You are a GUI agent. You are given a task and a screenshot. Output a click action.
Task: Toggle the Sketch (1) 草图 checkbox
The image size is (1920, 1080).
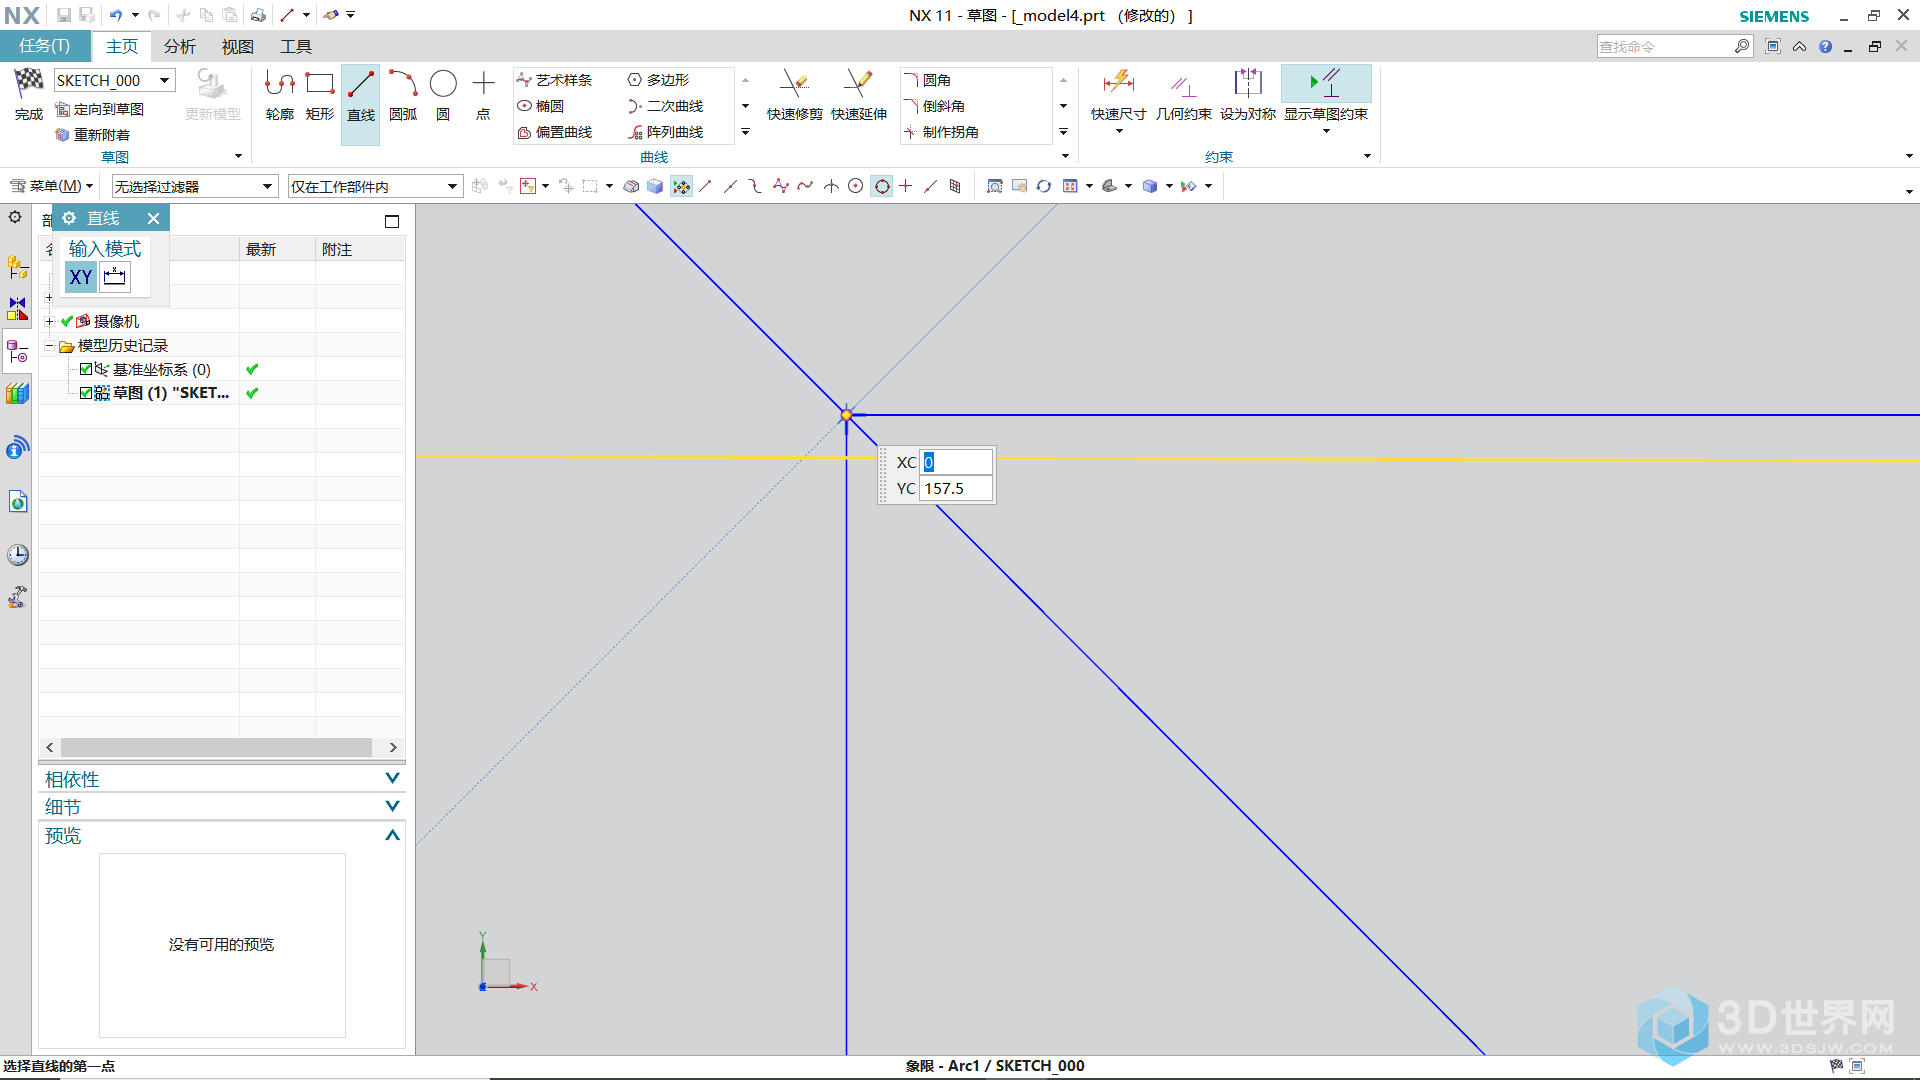pyautogui.click(x=86, y=393)
